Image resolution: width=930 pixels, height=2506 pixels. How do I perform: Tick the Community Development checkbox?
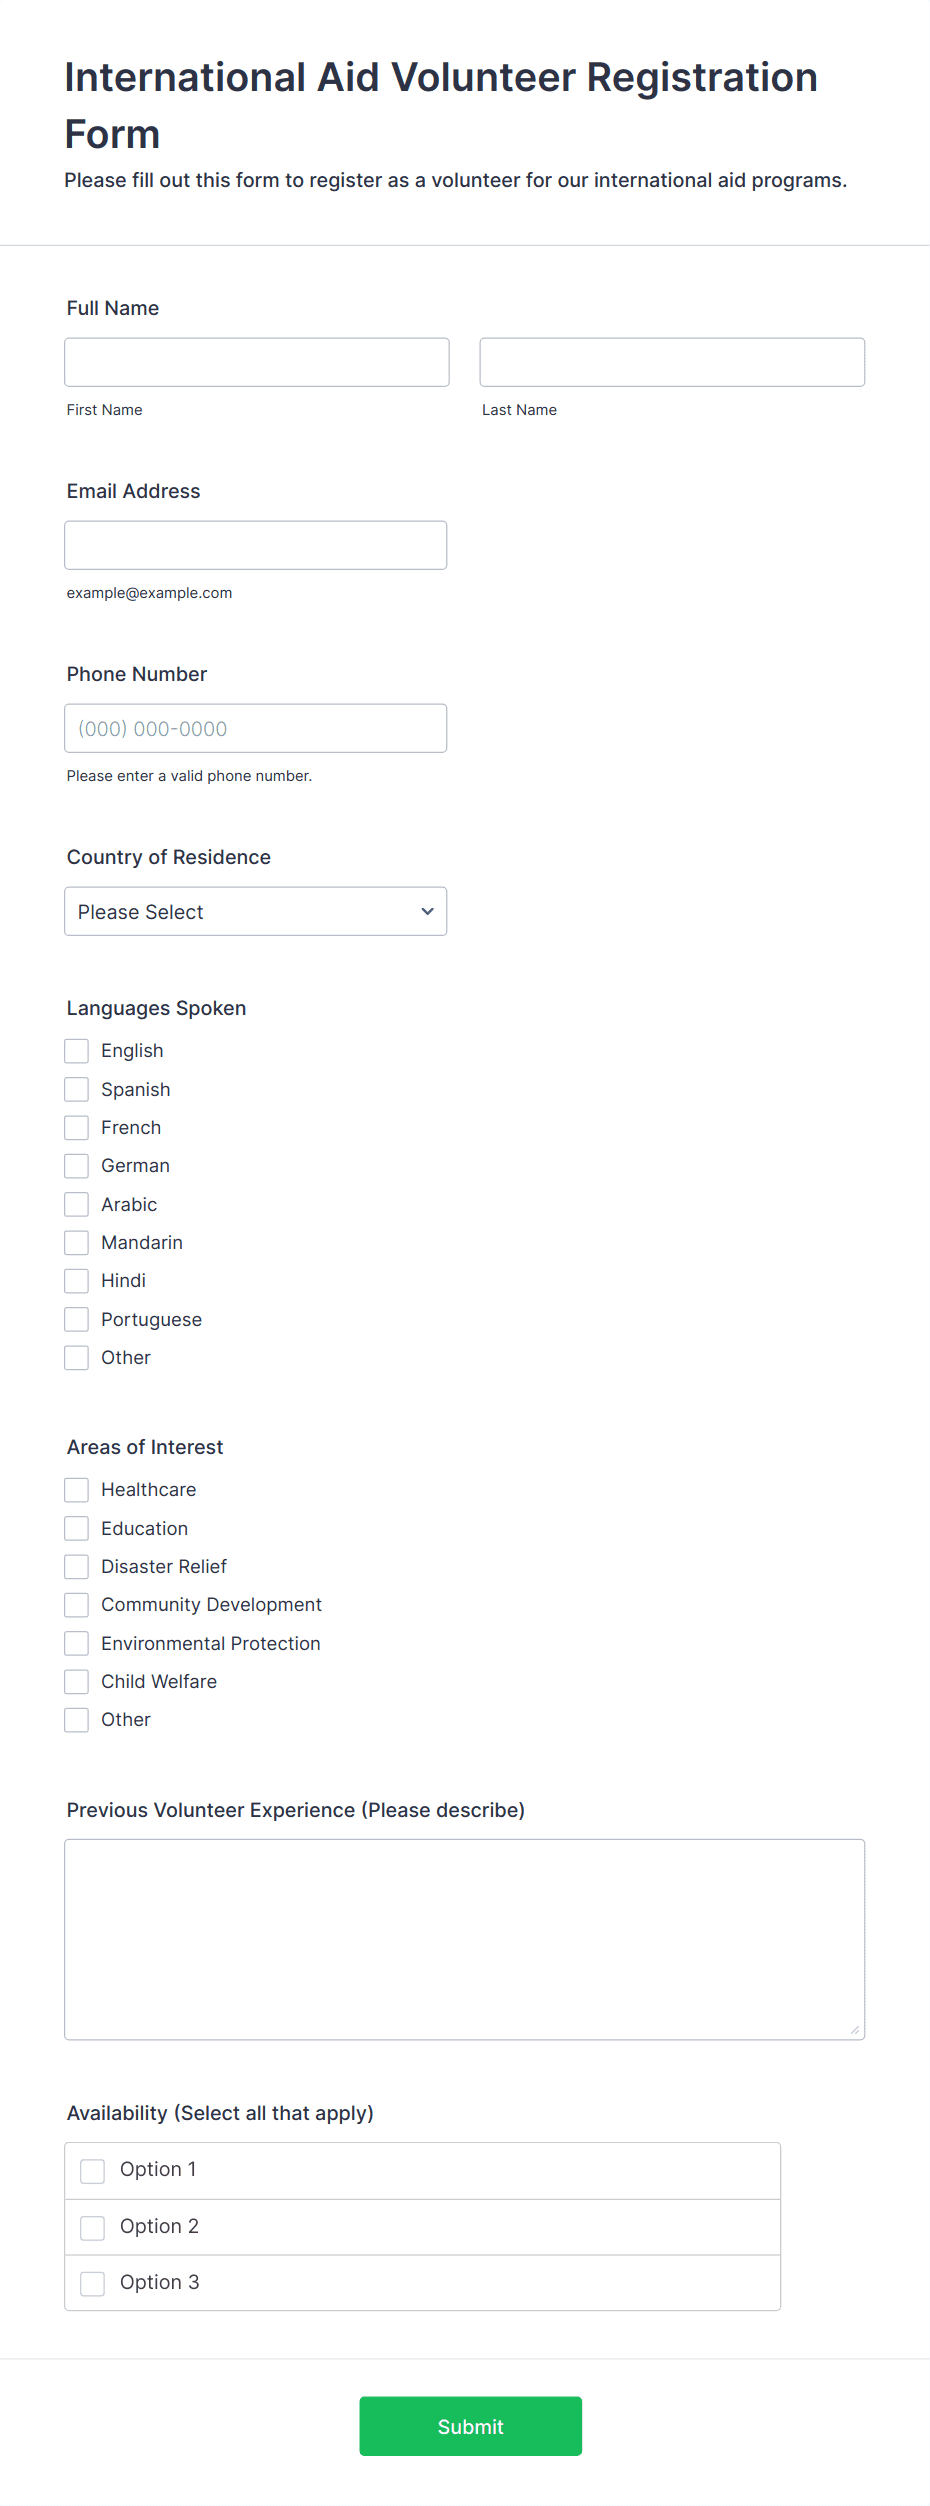[x=77, y=1605]
